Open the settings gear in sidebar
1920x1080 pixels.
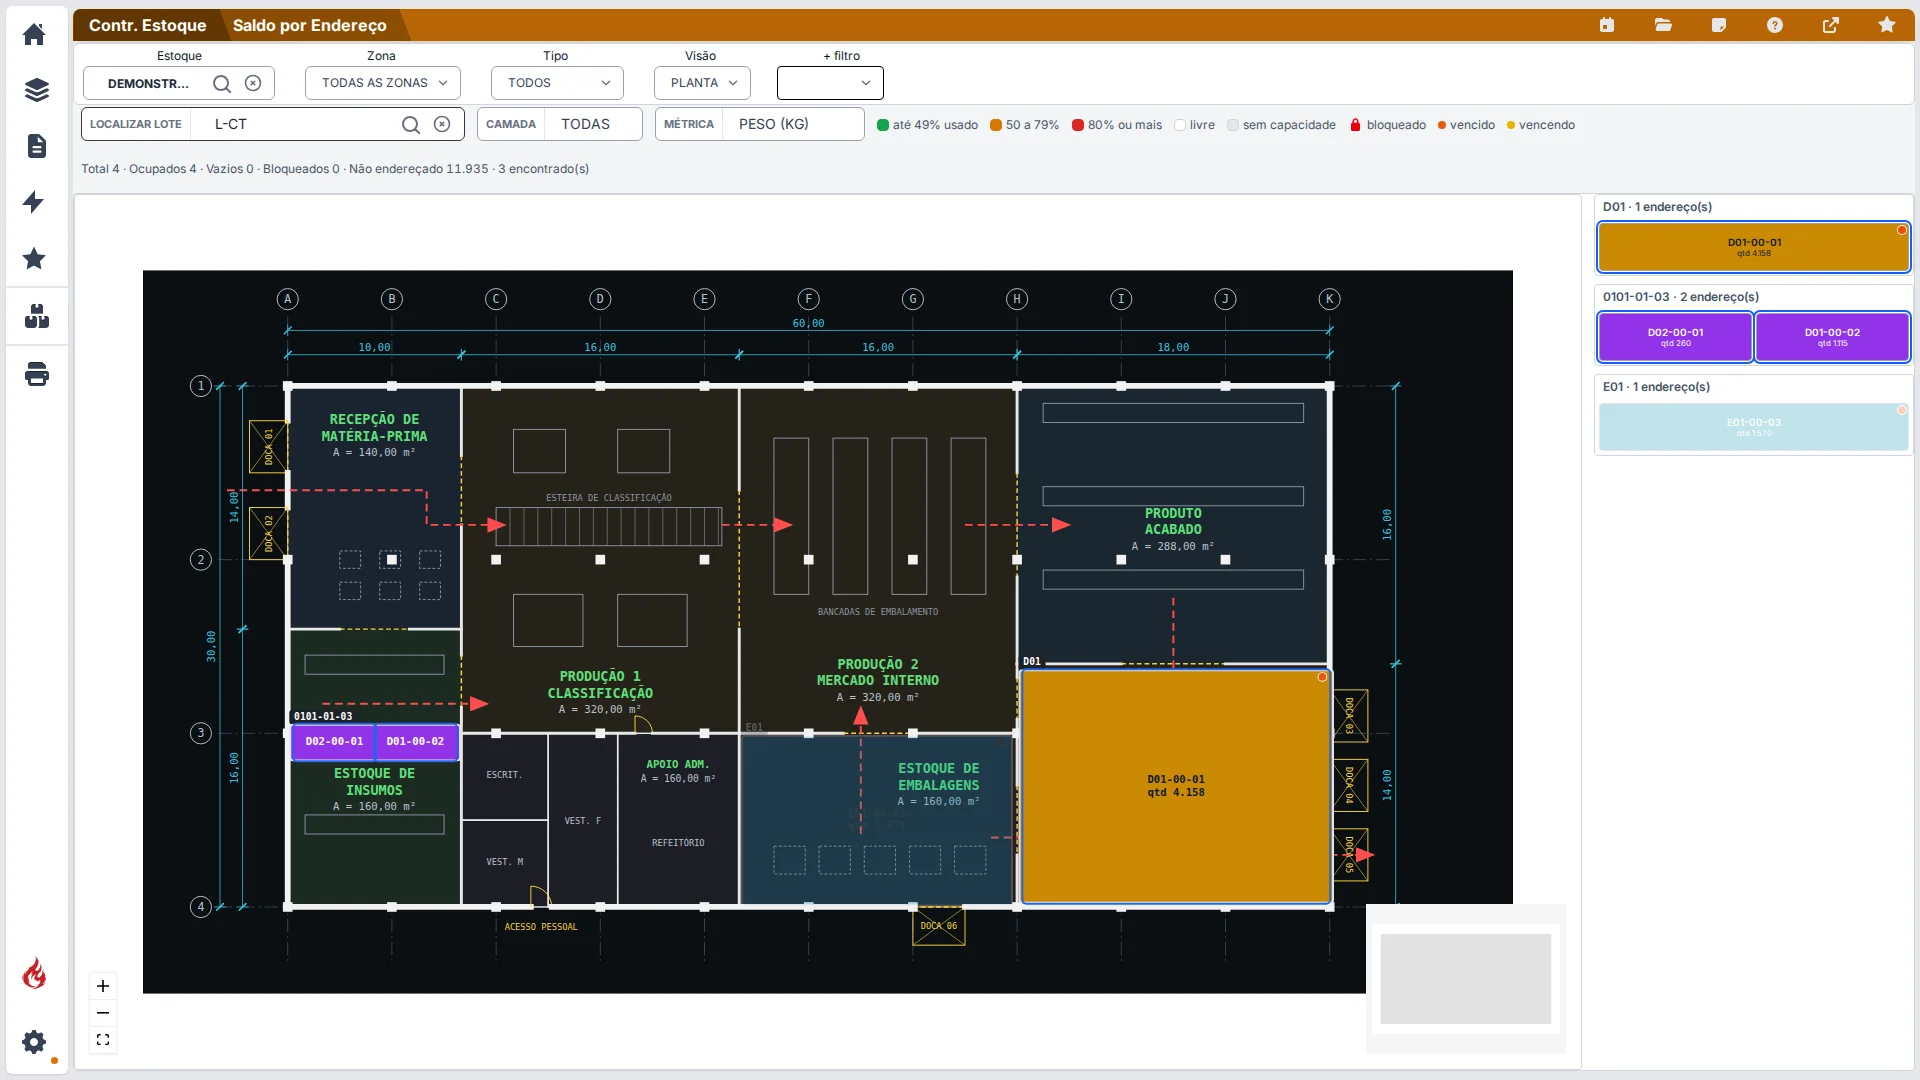click(34, 1042)
